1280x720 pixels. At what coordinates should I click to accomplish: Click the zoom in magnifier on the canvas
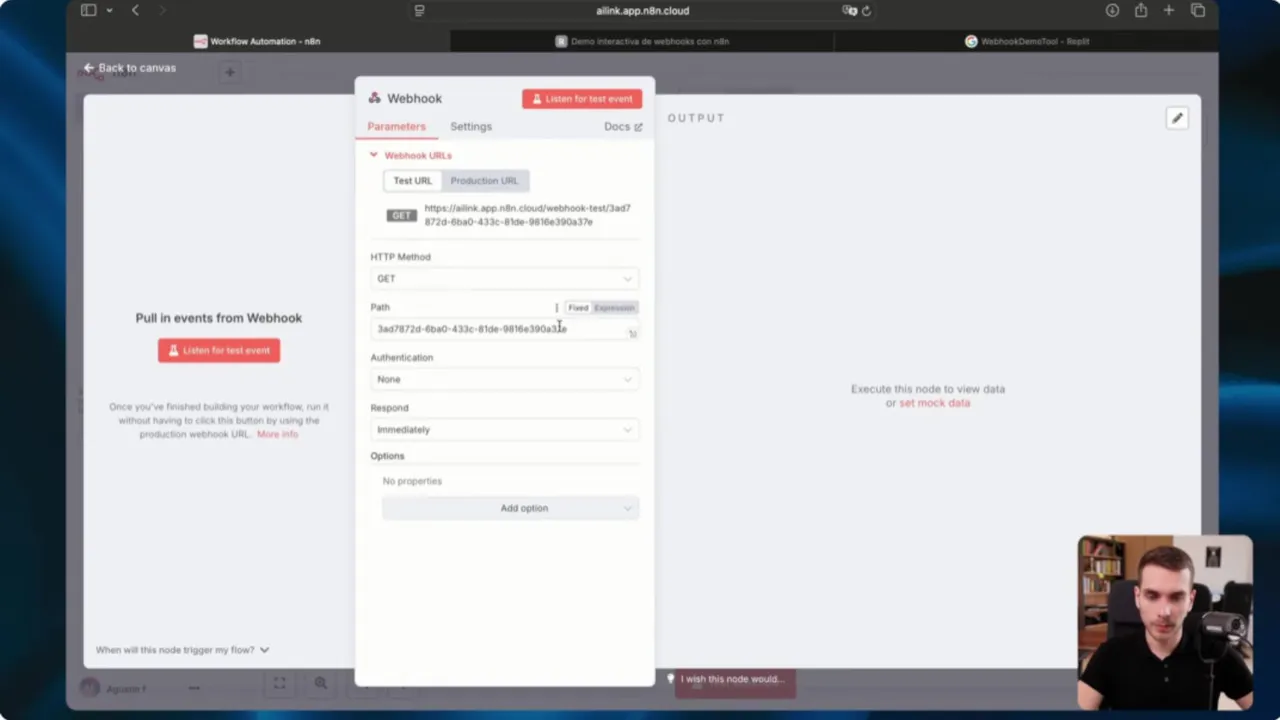[x=321, y=683]
